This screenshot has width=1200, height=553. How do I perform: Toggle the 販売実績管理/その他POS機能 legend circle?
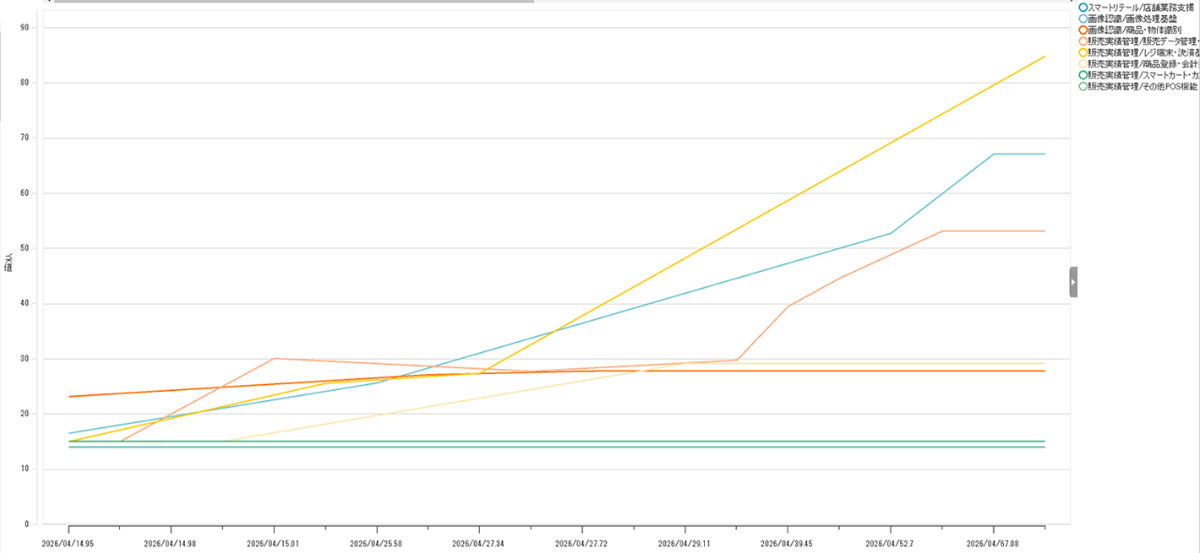(1083, 87)
